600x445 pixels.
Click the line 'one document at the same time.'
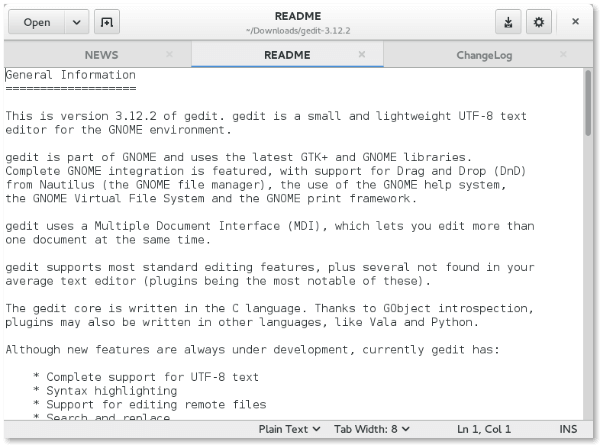108,240
